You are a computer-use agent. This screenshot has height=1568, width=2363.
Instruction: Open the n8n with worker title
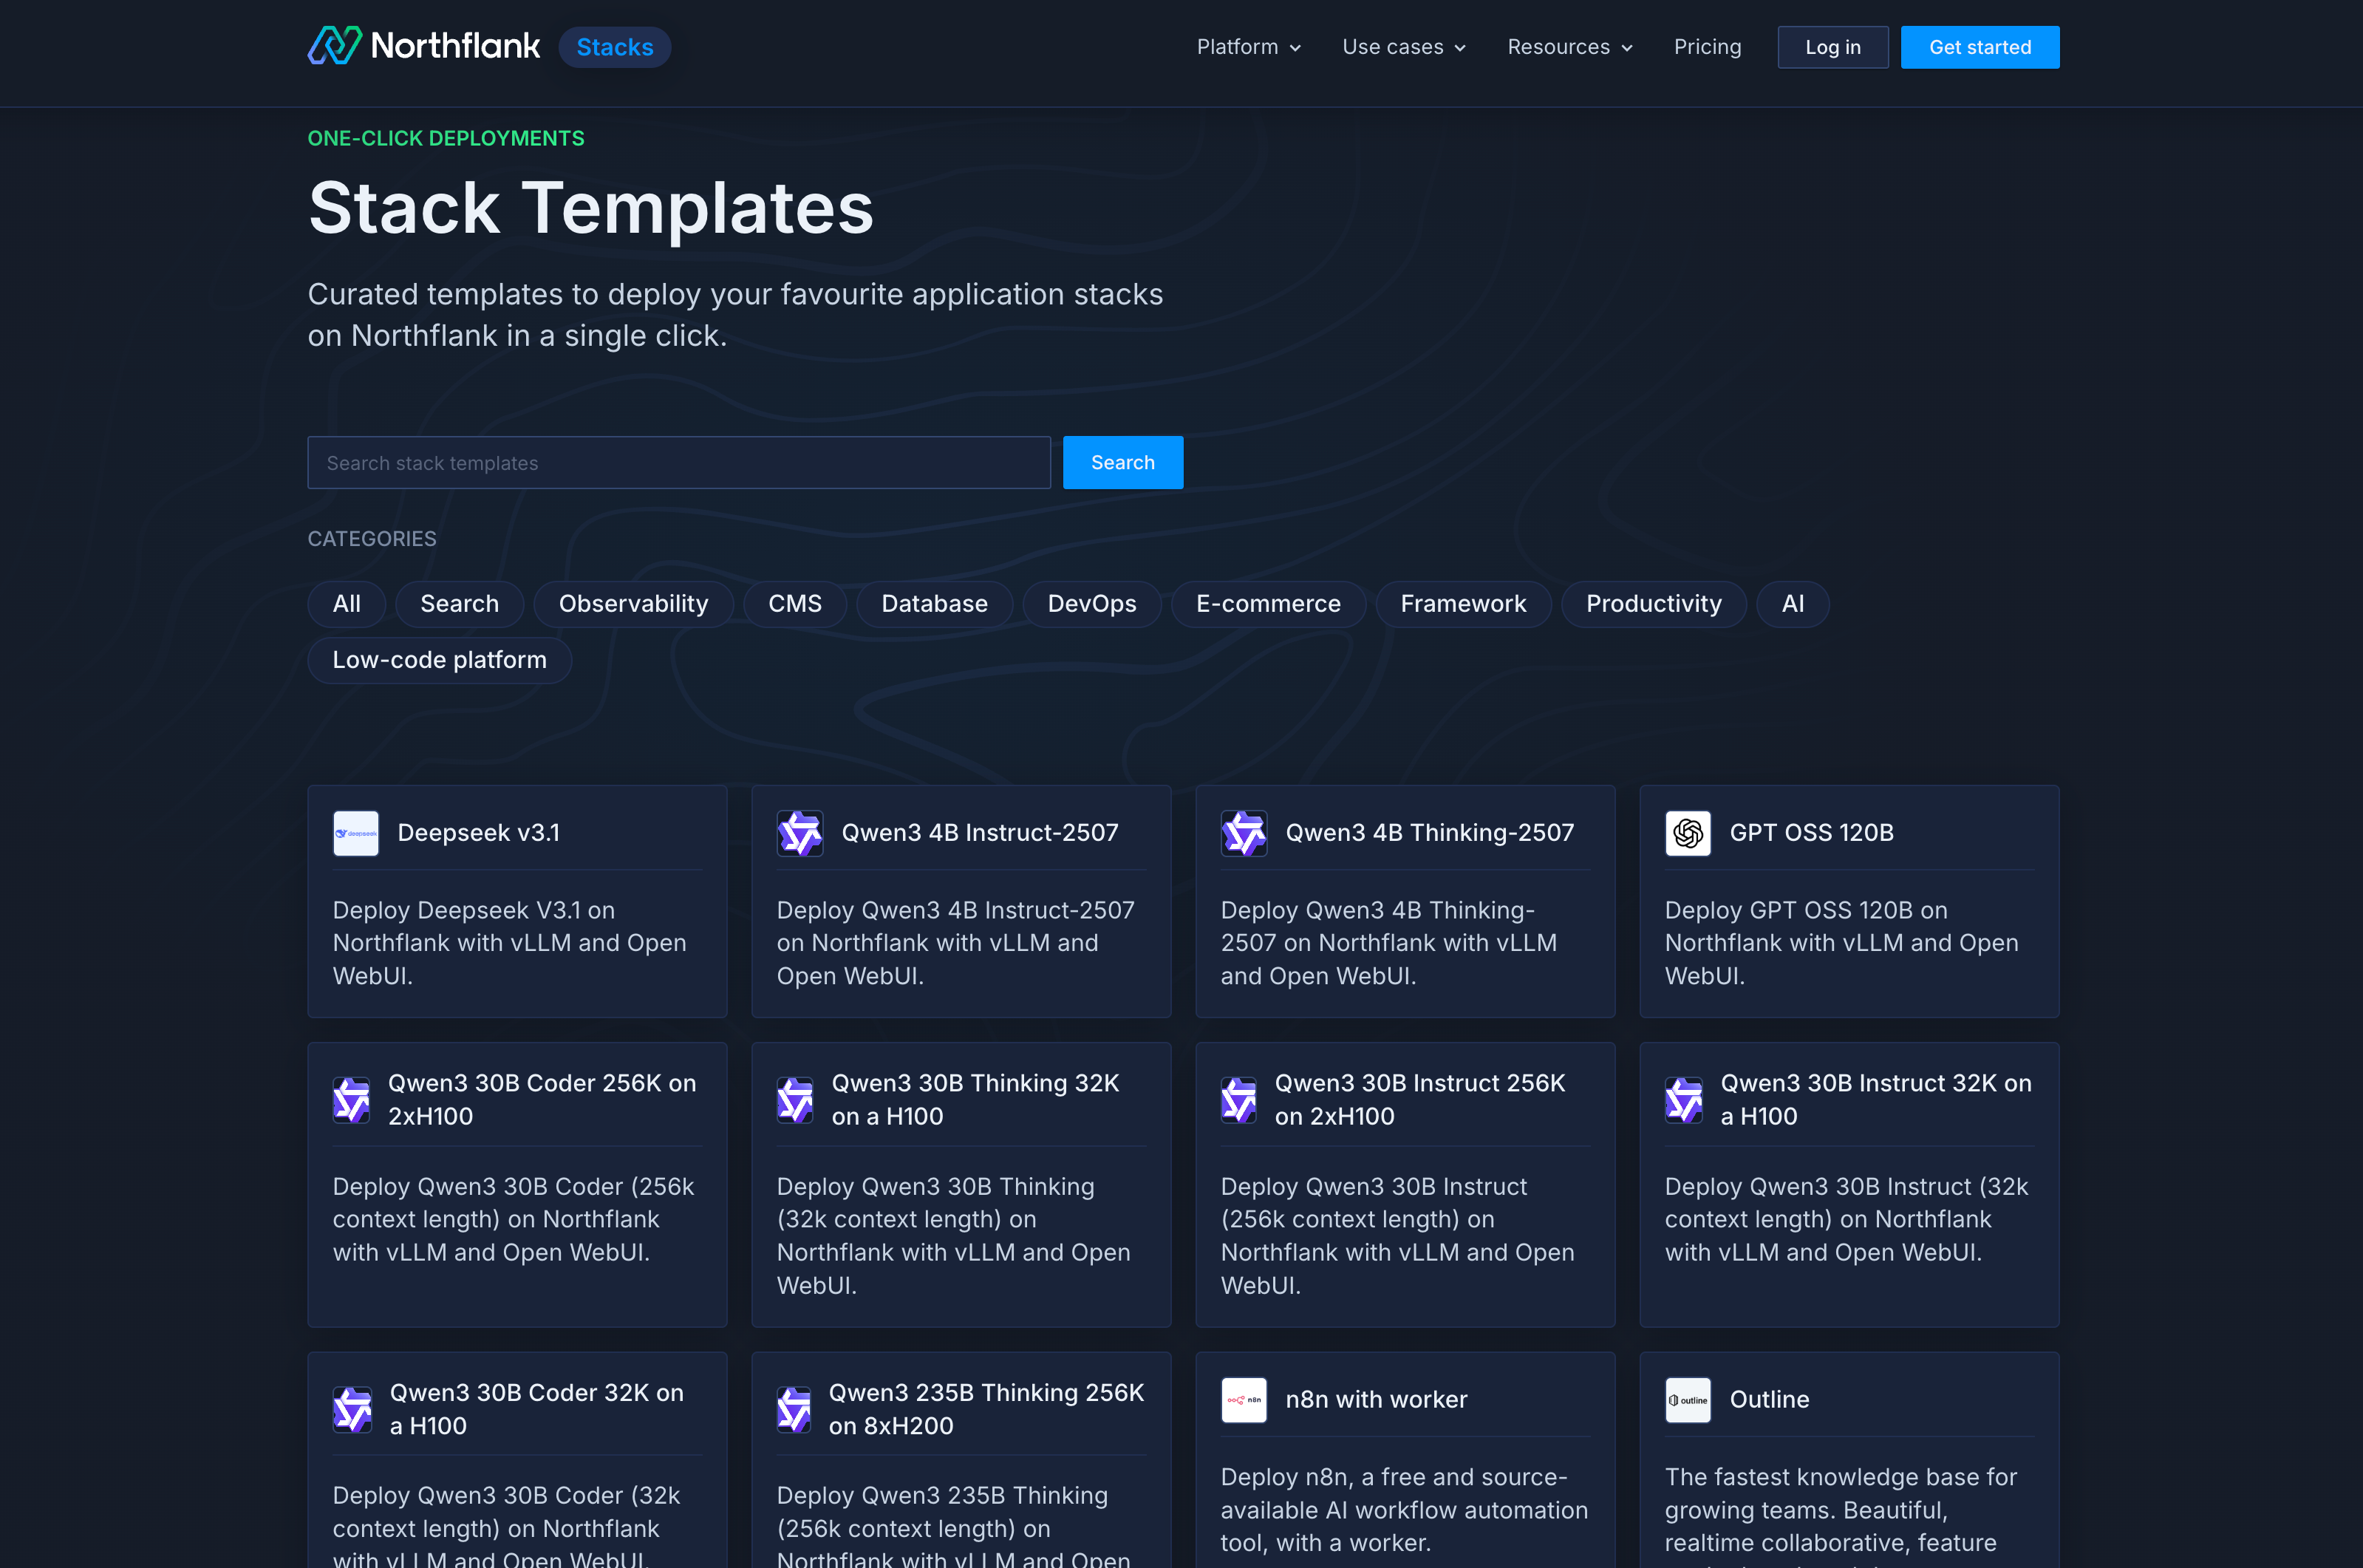1376,1400
